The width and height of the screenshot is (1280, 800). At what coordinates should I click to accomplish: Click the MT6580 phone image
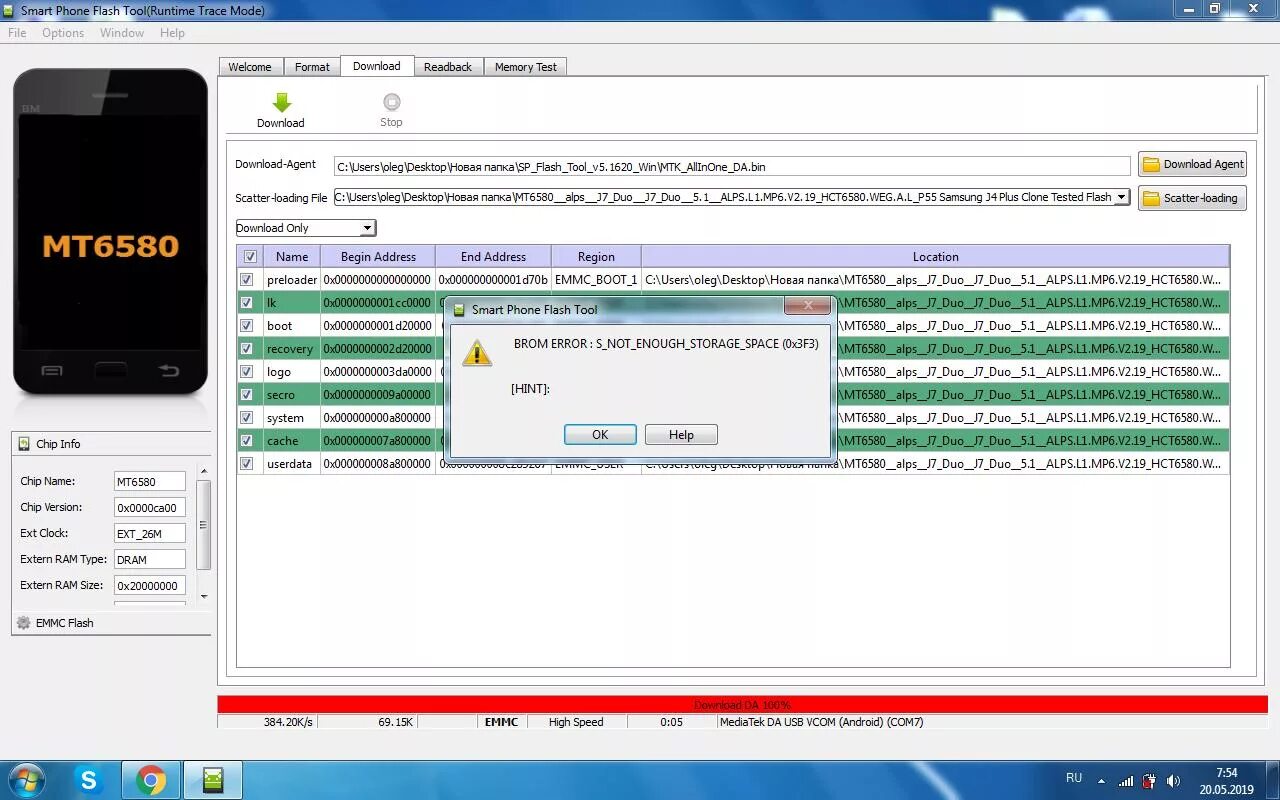[110, 231]
